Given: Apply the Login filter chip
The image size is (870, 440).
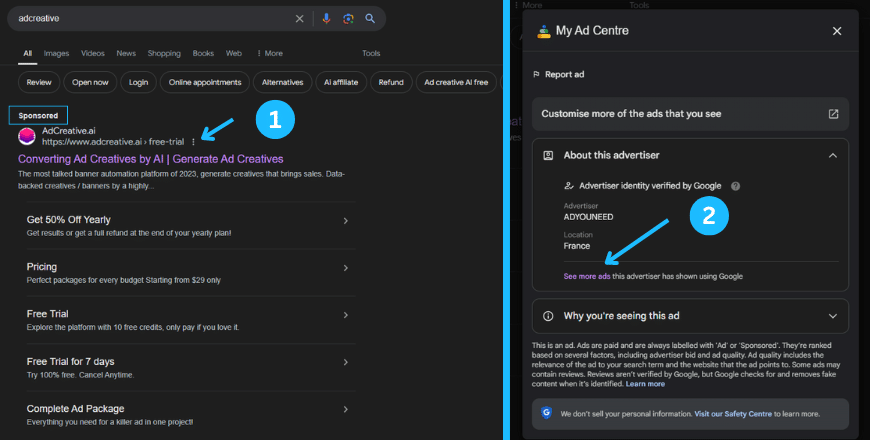Looking at the screenshot, I should point(138,82).
